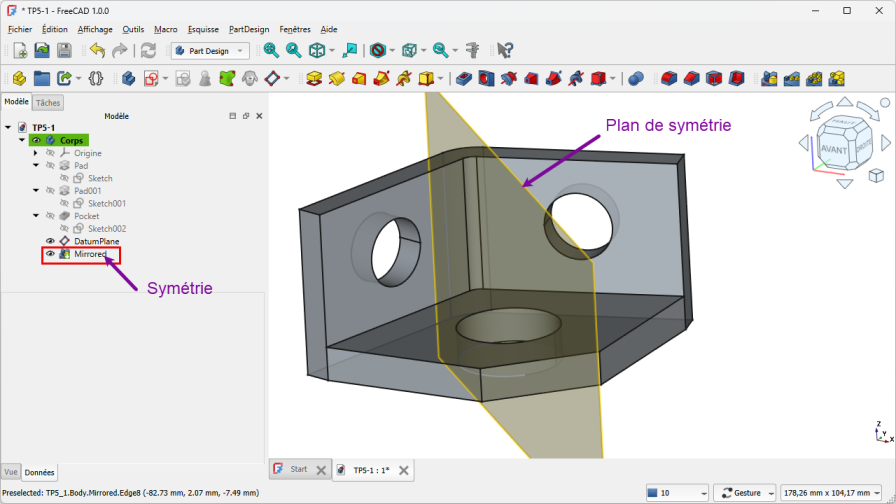896x504 pixels.
Task: Click the Fillet tool icon
Action: tap(668, 78)
